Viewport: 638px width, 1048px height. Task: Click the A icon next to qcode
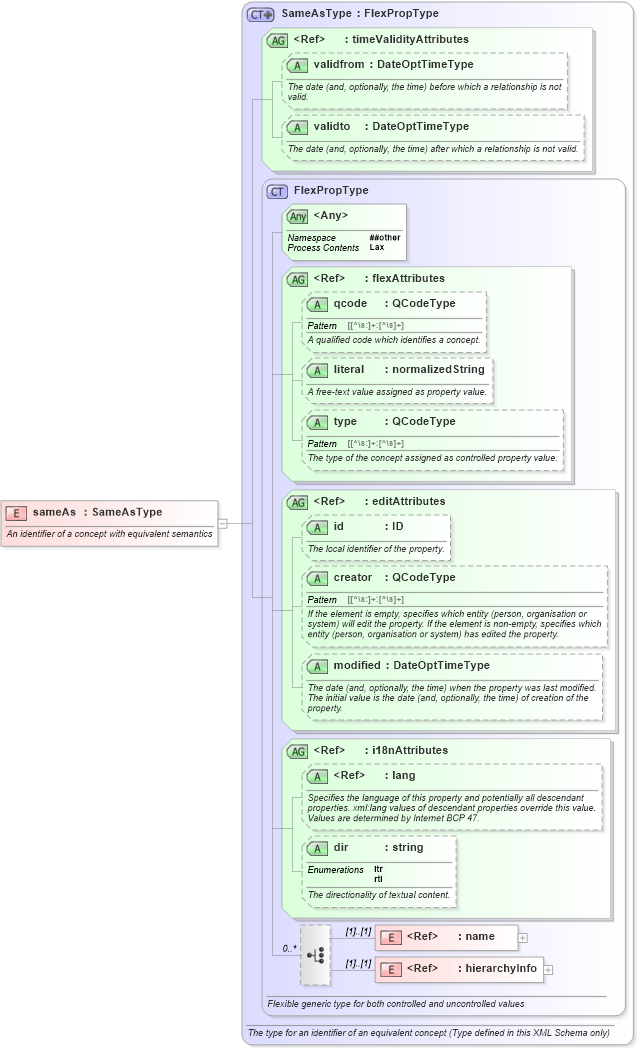tap(317, 305)
